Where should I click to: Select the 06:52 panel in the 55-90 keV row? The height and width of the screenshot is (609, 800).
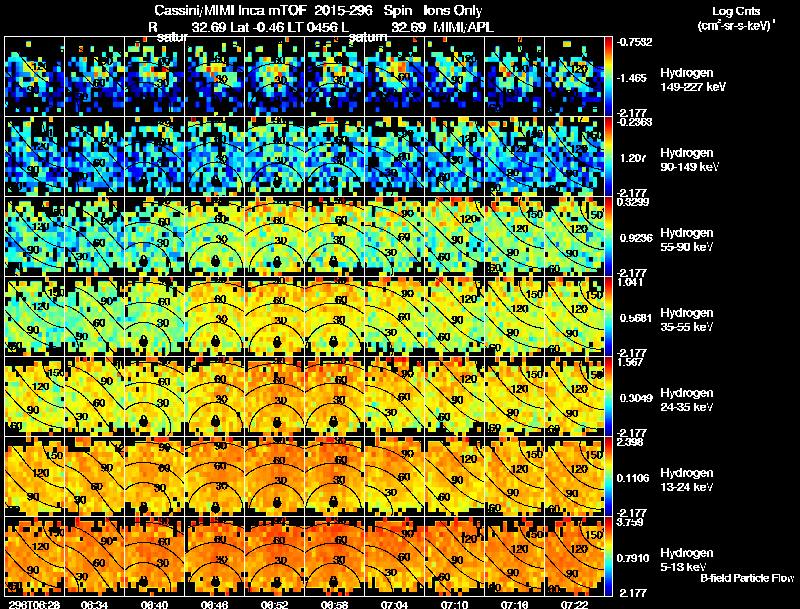[274, 236]
